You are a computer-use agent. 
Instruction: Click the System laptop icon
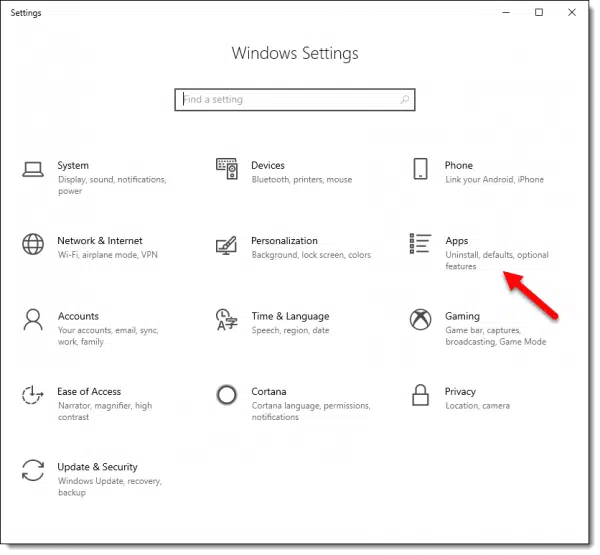[x=33, y=169]
